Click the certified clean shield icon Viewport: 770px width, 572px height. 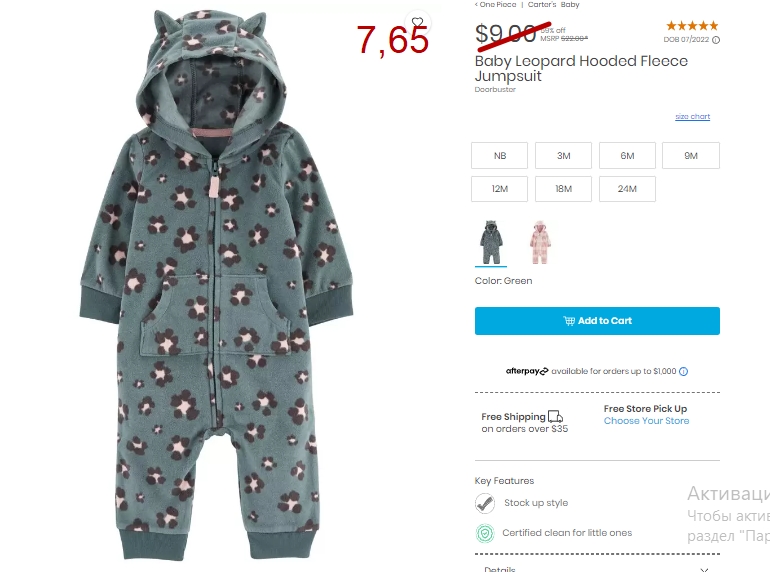485,533
